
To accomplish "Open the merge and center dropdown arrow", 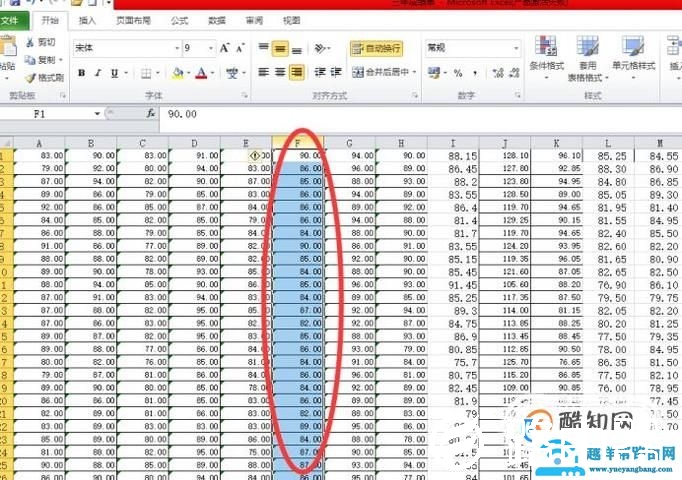I will click(414, 72).
